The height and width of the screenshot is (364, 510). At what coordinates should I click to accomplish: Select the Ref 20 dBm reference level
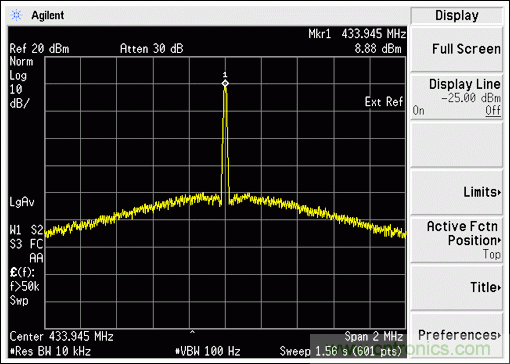click(39, 49)
